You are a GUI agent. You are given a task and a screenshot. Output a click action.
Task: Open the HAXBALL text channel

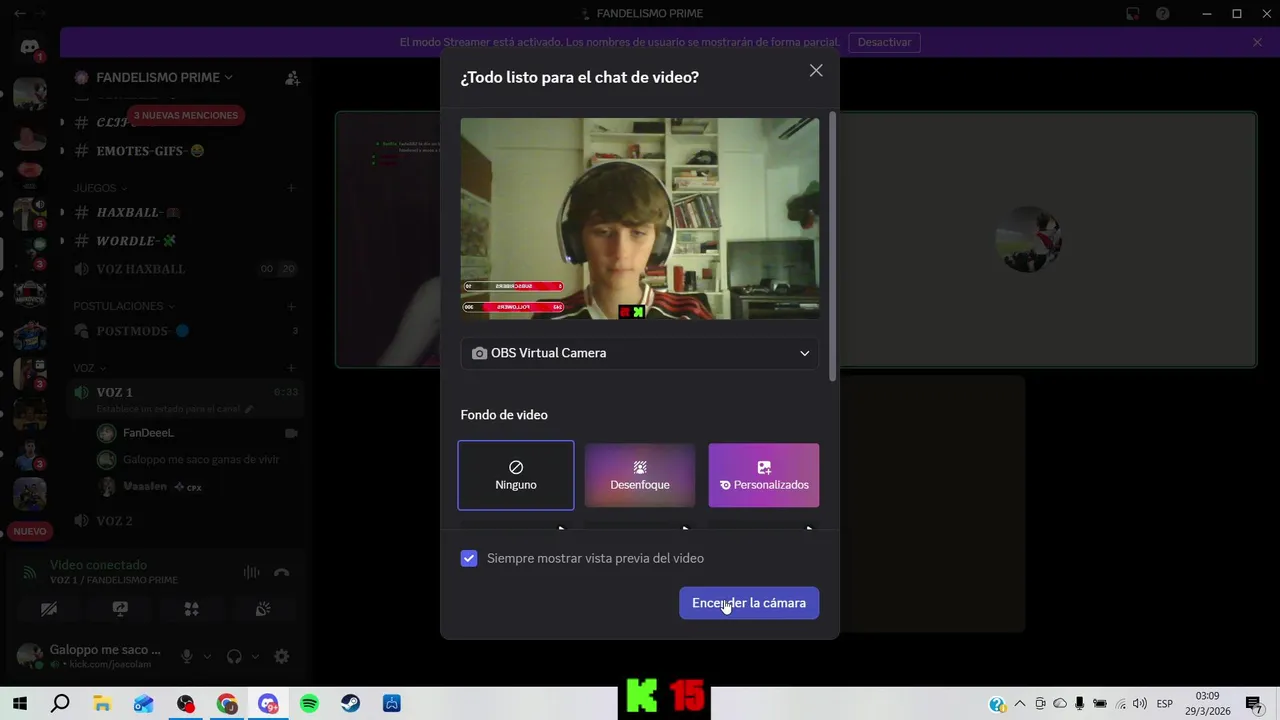[138, 213]
